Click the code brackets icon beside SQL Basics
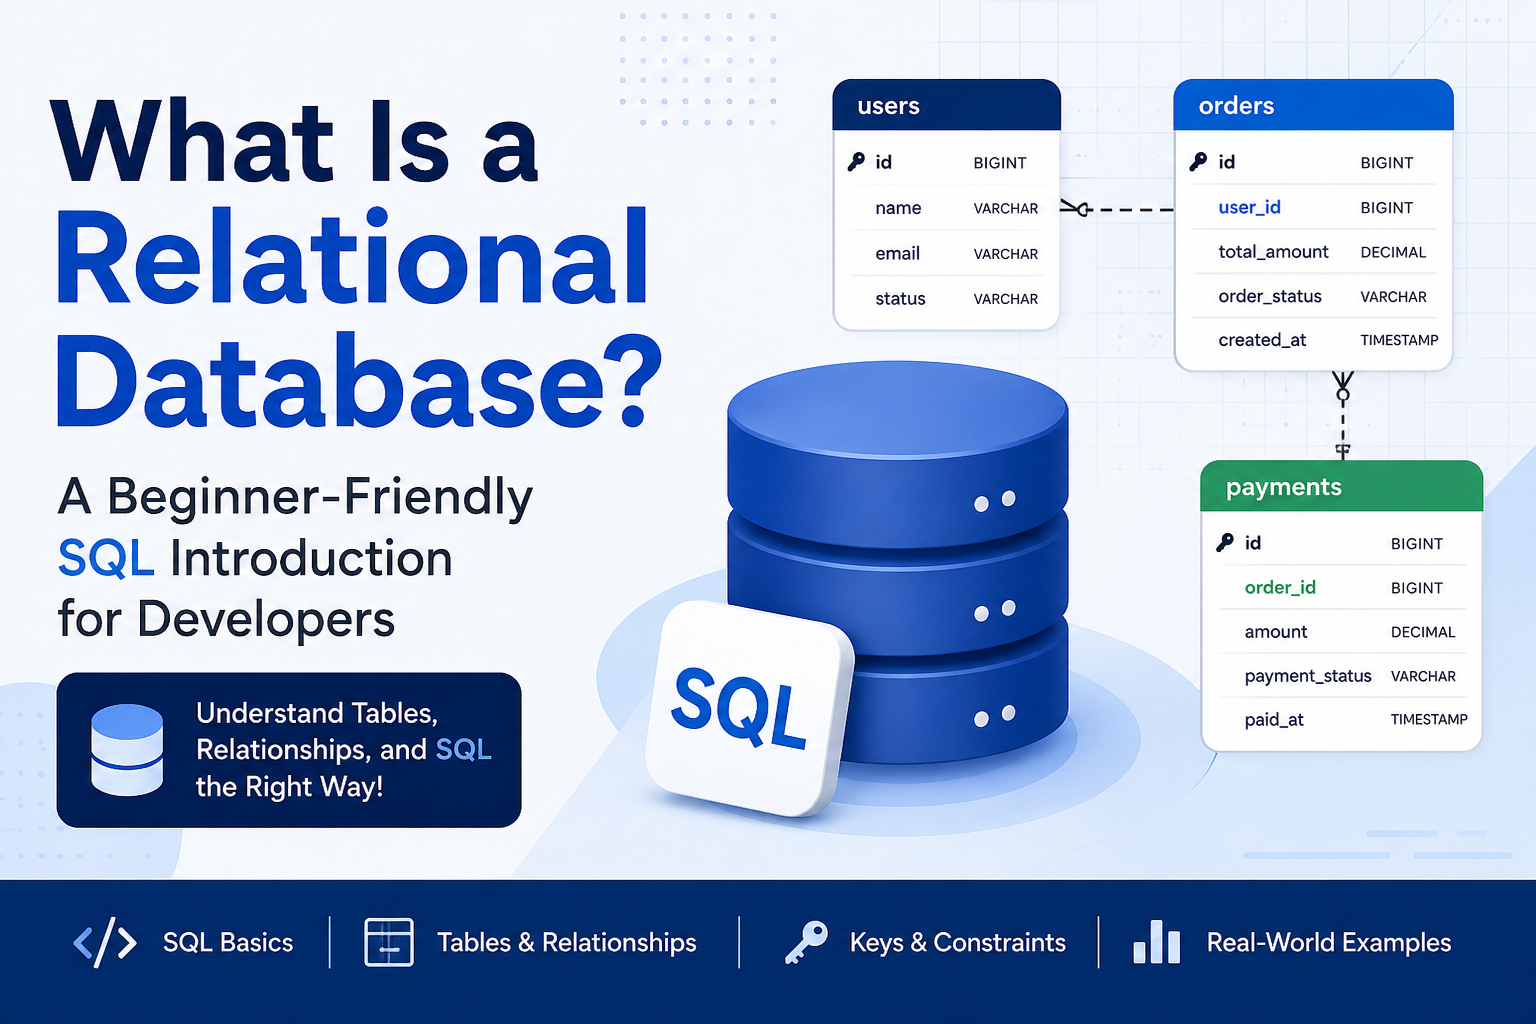The height and width of the screenshot is (1024, 1536). coord(105,942)
